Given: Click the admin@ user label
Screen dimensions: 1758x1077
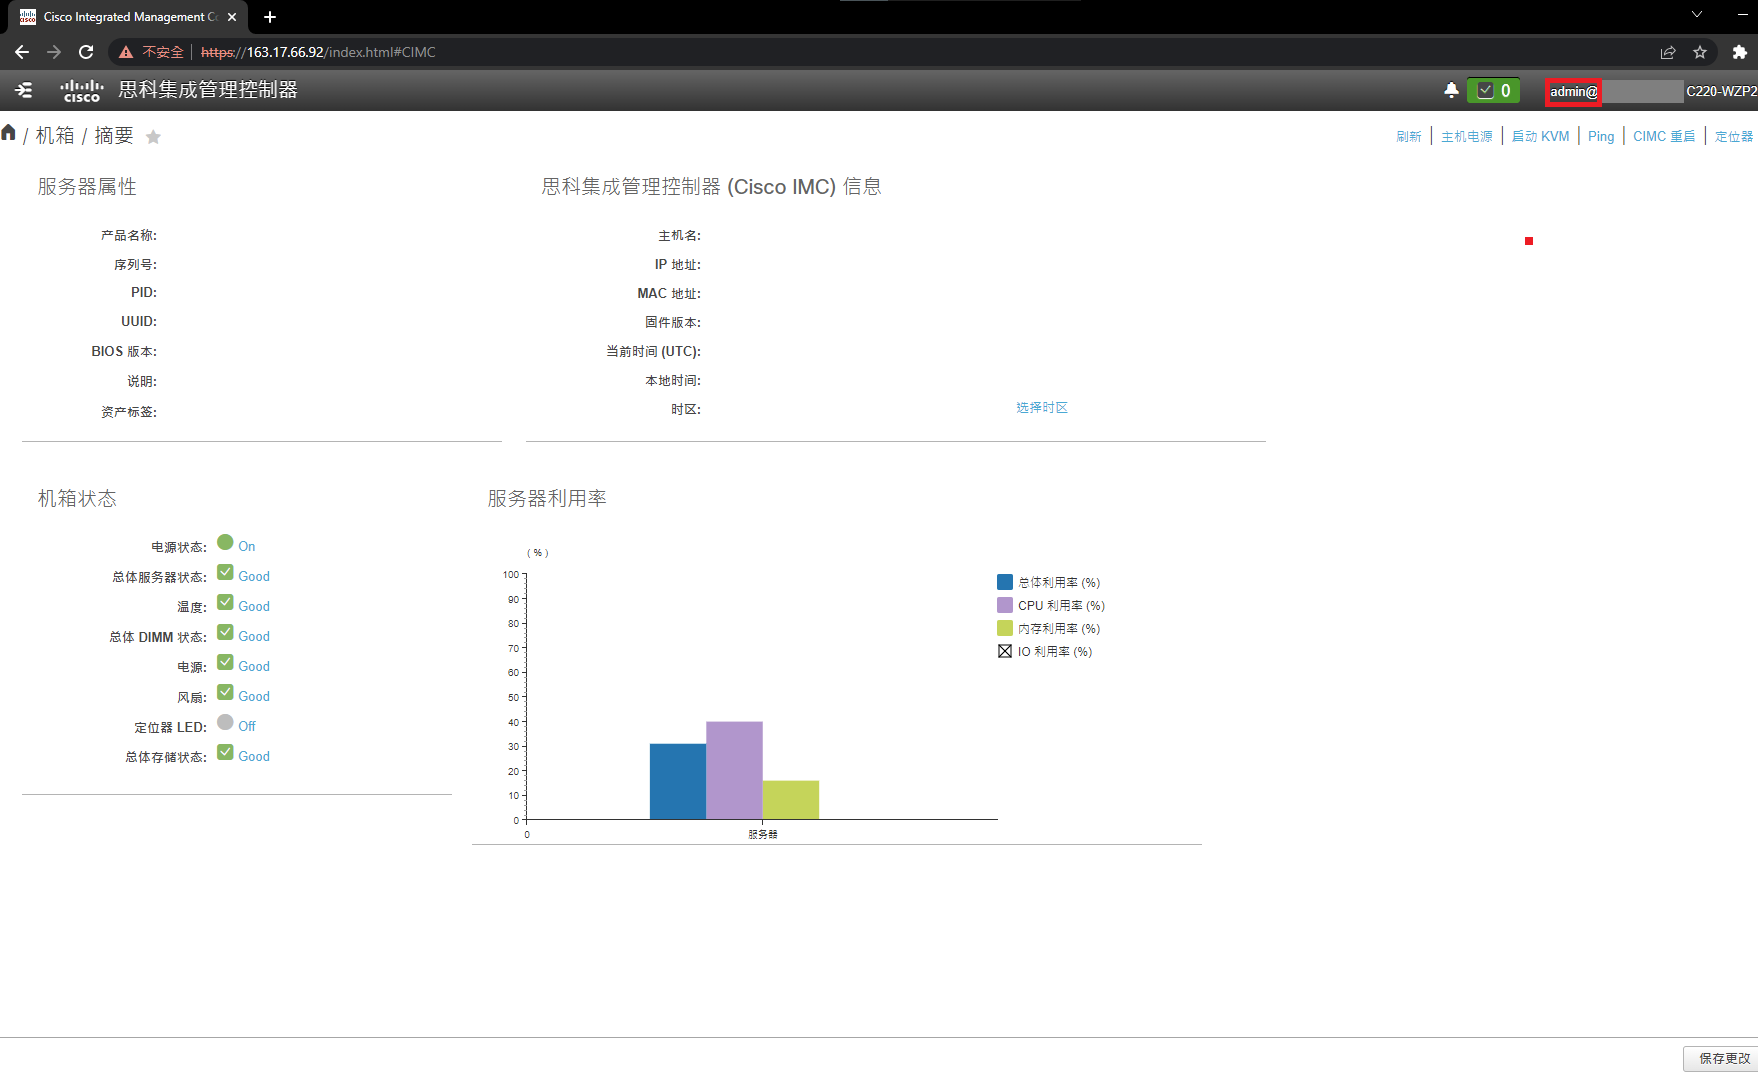Looking at the screenshot, I should point(1573,91).
